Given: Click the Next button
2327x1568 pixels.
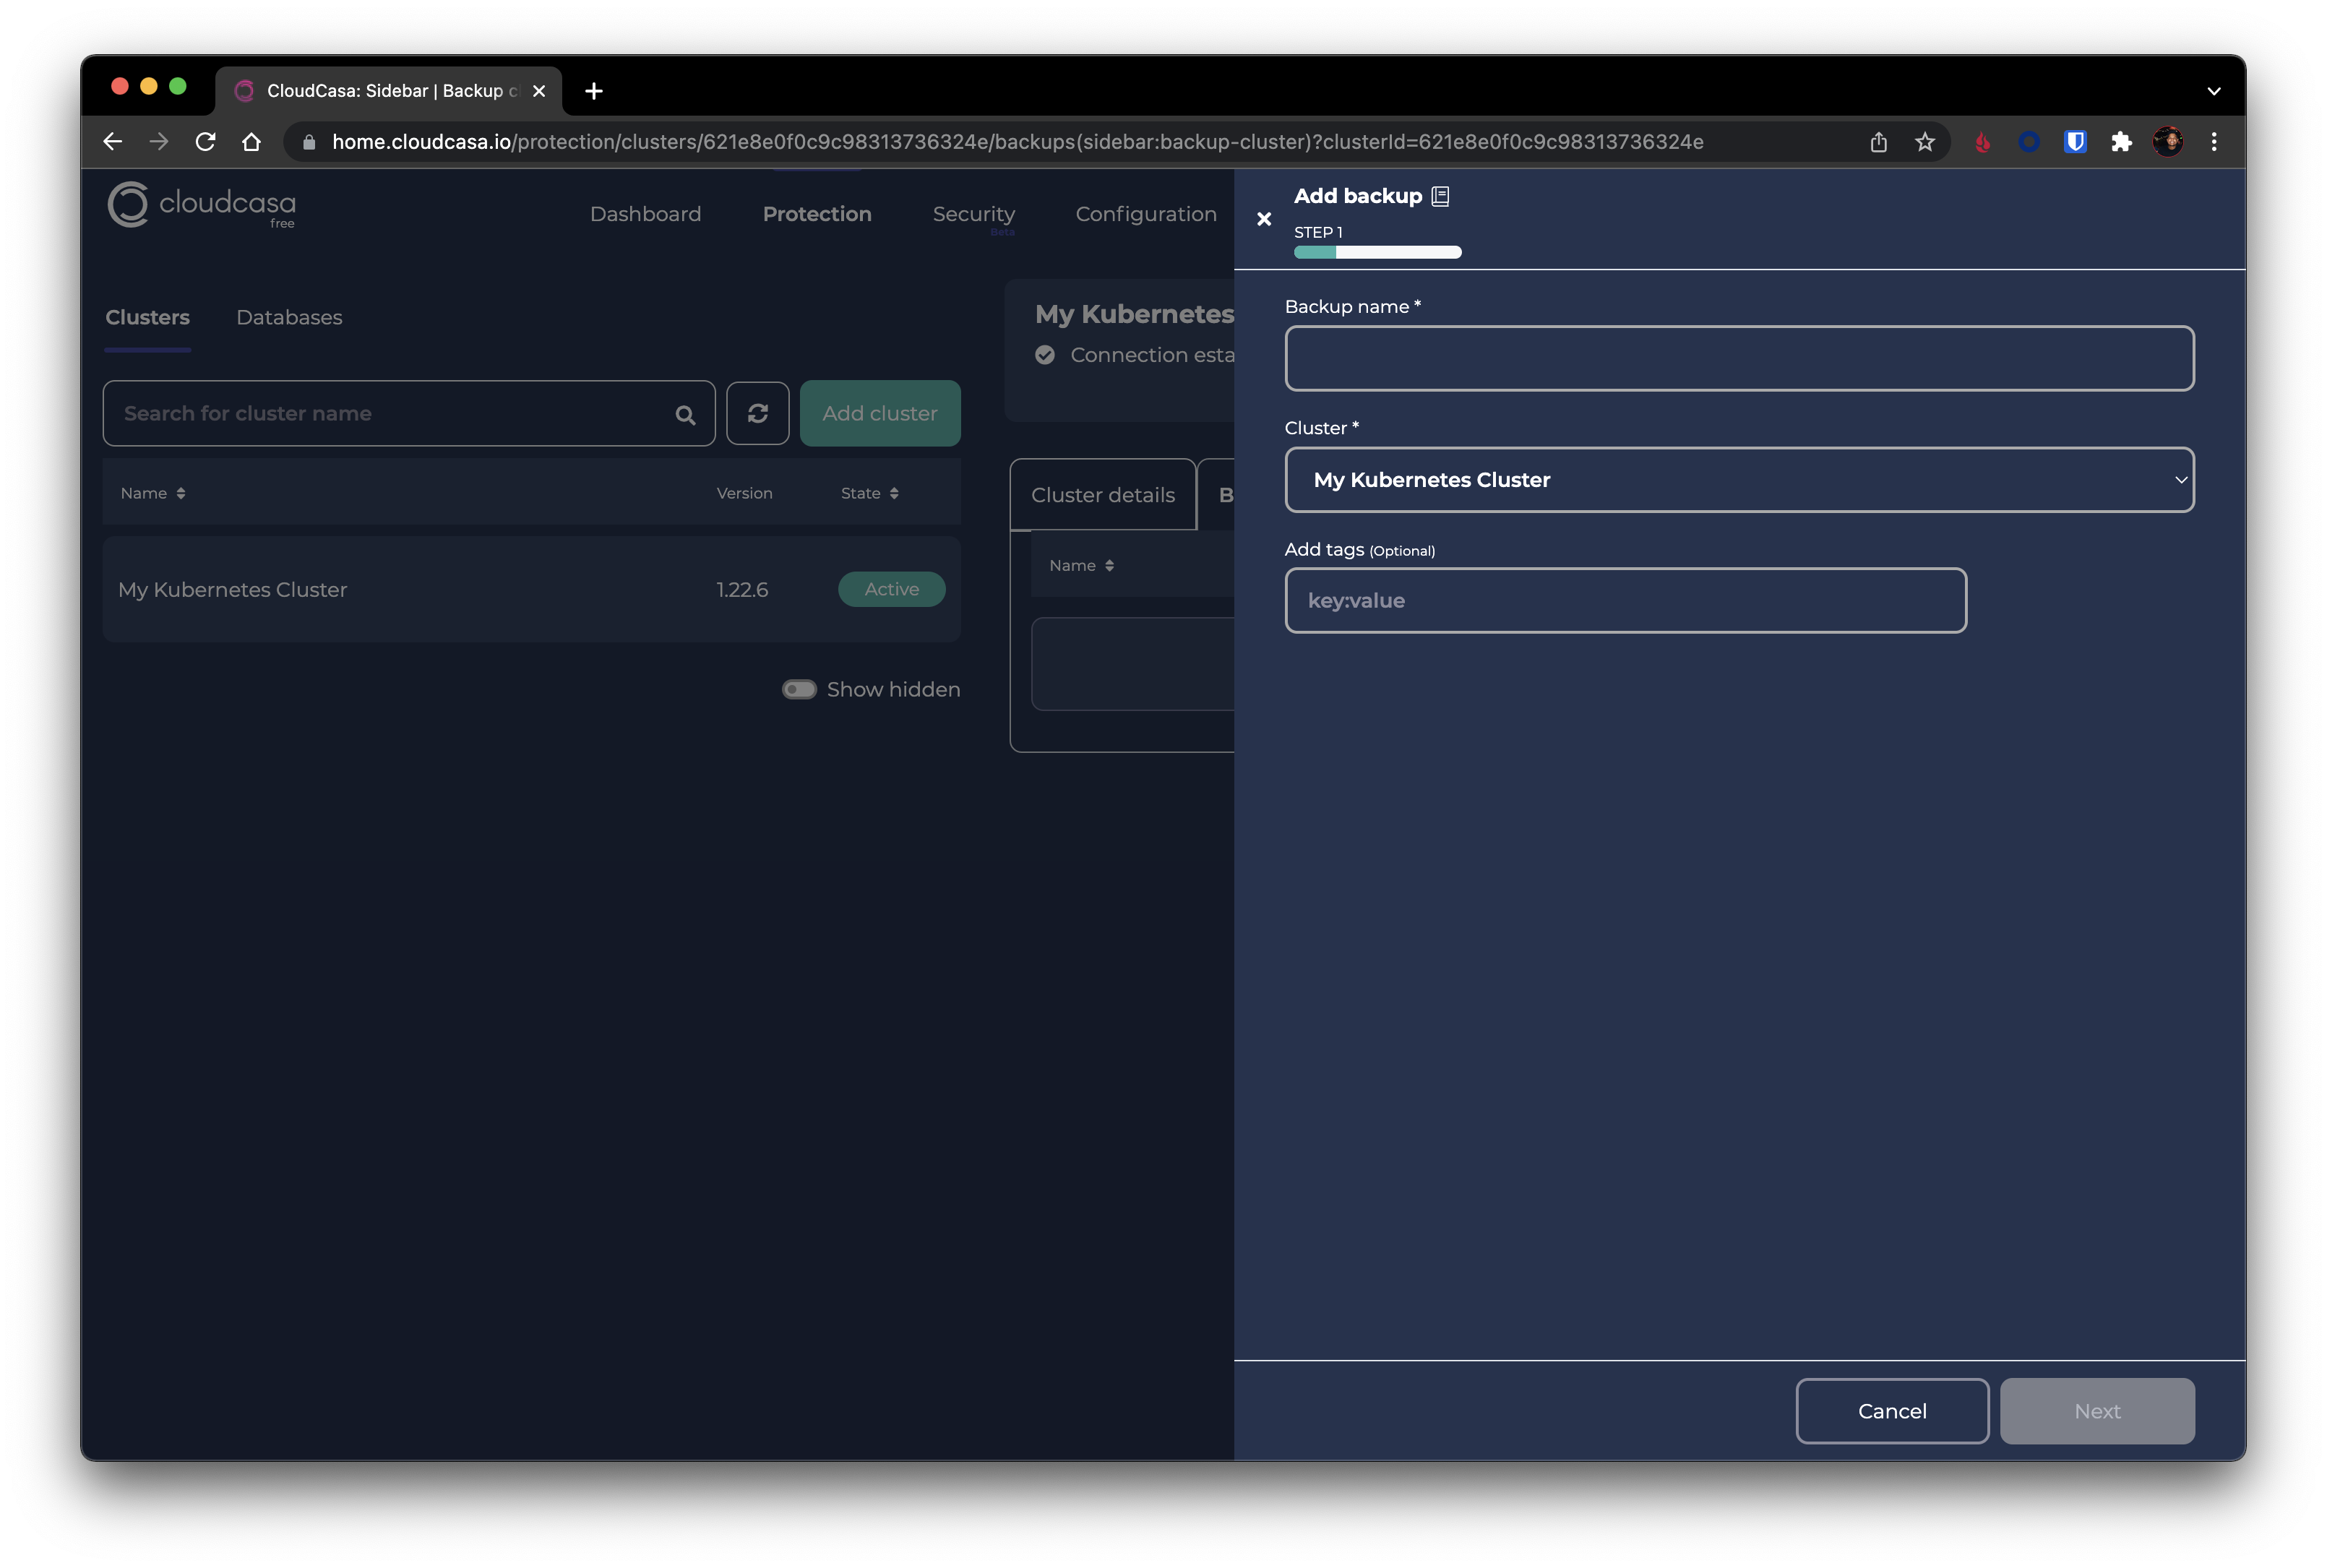Looking at the screenshot, I should point(2096,1410).
